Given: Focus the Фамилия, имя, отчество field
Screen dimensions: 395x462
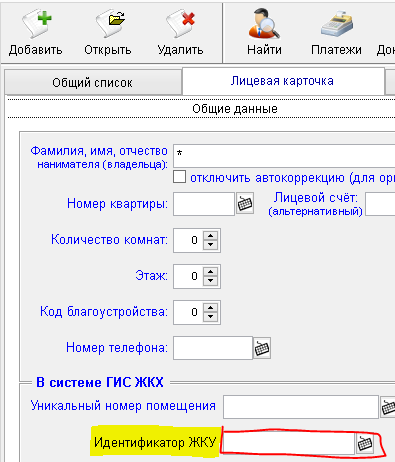Looking at the screenshot, I should point(284,156).
